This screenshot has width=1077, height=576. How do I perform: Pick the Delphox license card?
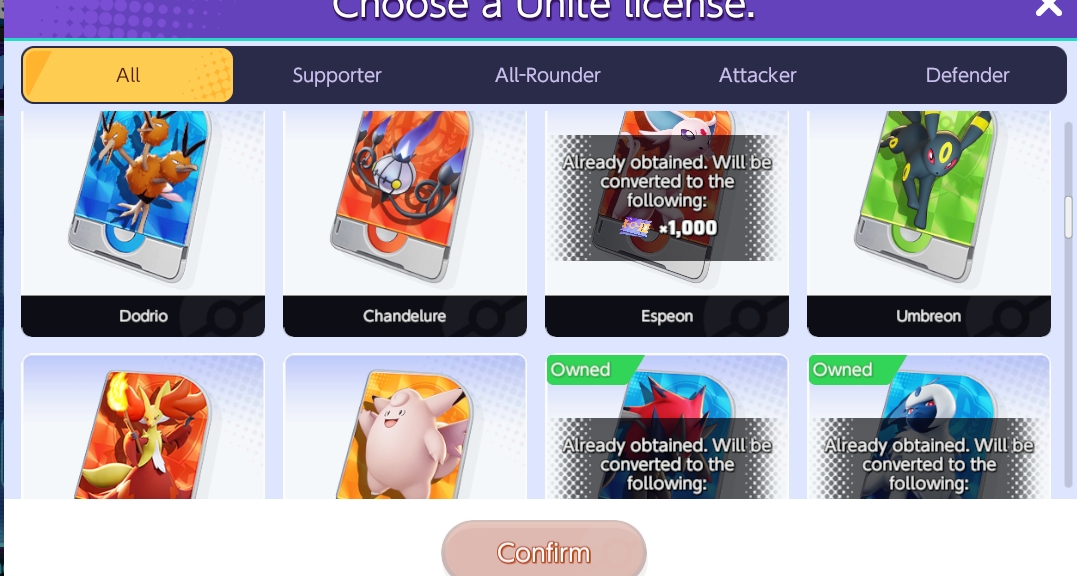tap(143, 426)
